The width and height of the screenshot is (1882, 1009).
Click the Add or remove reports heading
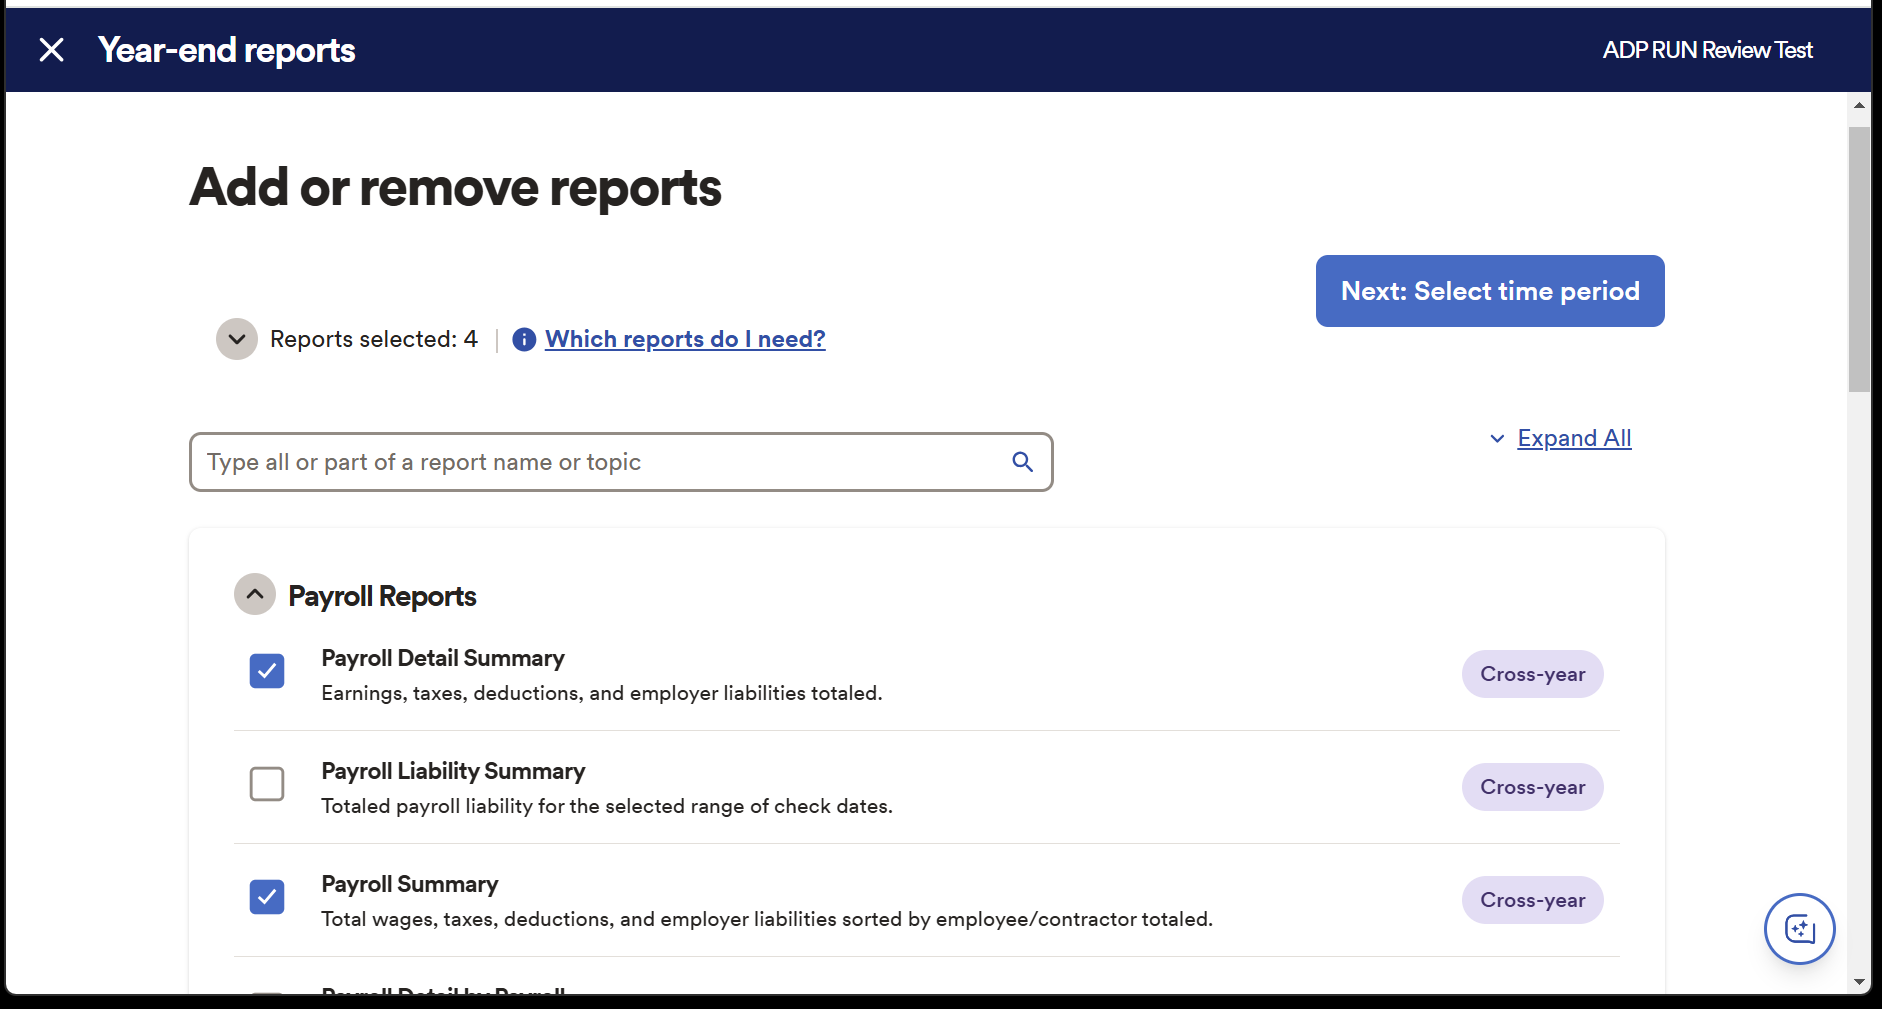point(456,187)
